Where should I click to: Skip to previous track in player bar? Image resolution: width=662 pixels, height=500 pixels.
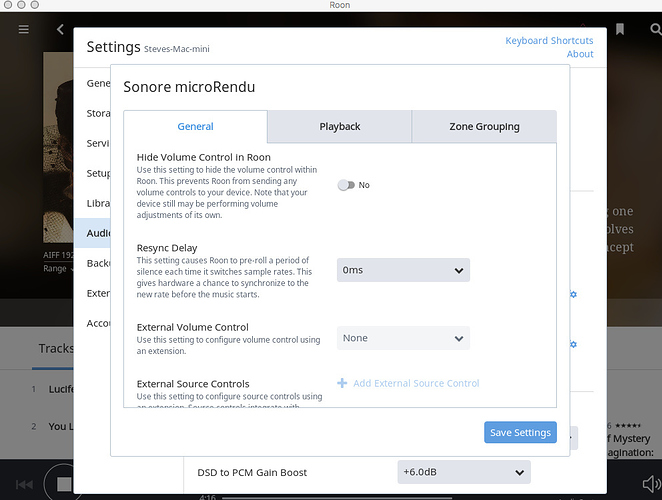pyautogui.click(x=24, y=484)
